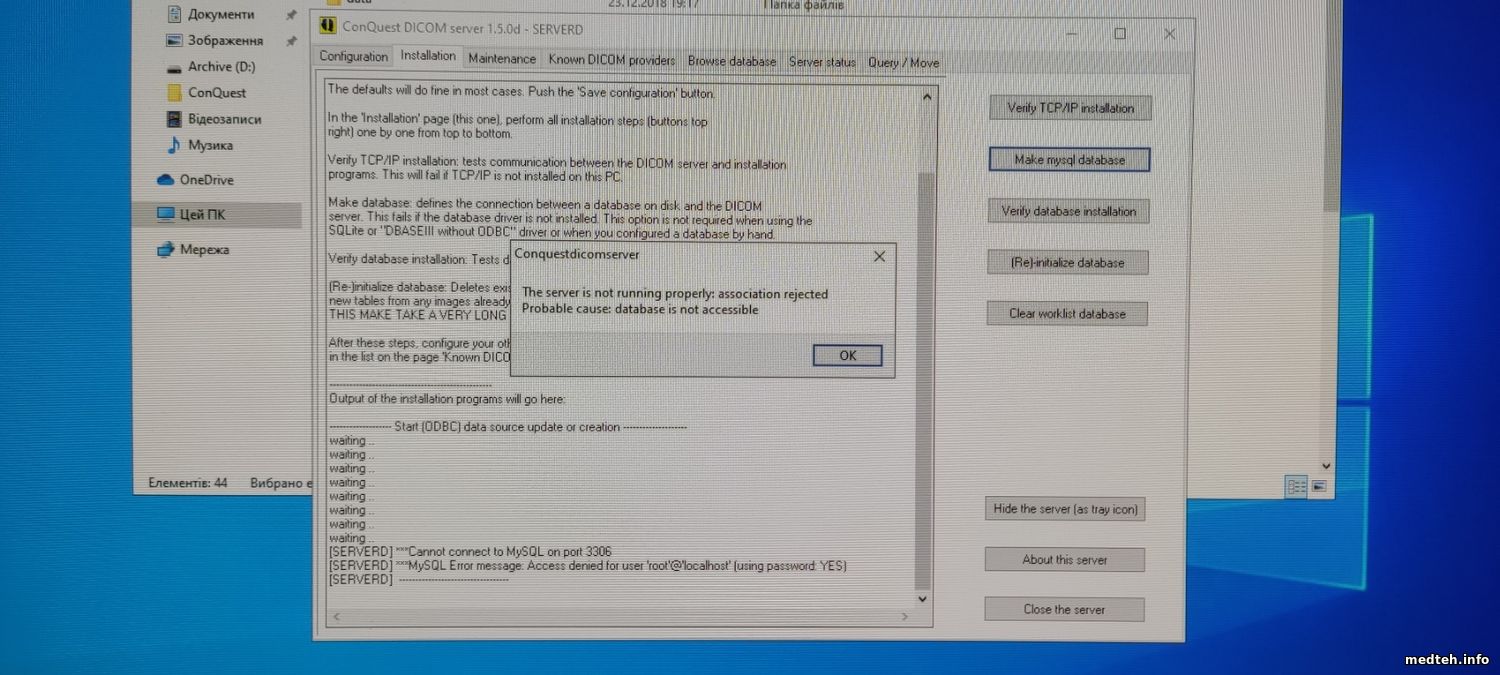Select Цей ПК in navigation tree
The width and height of the screenshot is (1500, 675).
pyautogui.click(x=202, y=215)
